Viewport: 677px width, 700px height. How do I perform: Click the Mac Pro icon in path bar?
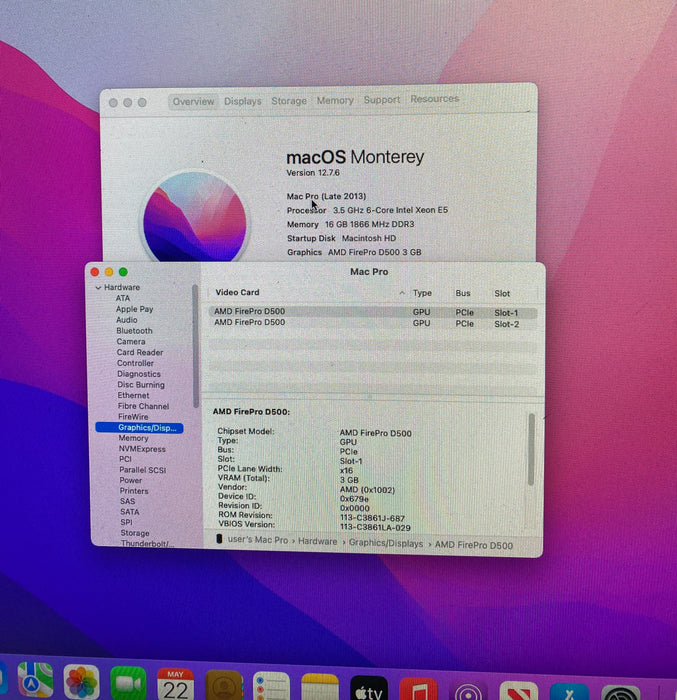[x=219, y=539]
